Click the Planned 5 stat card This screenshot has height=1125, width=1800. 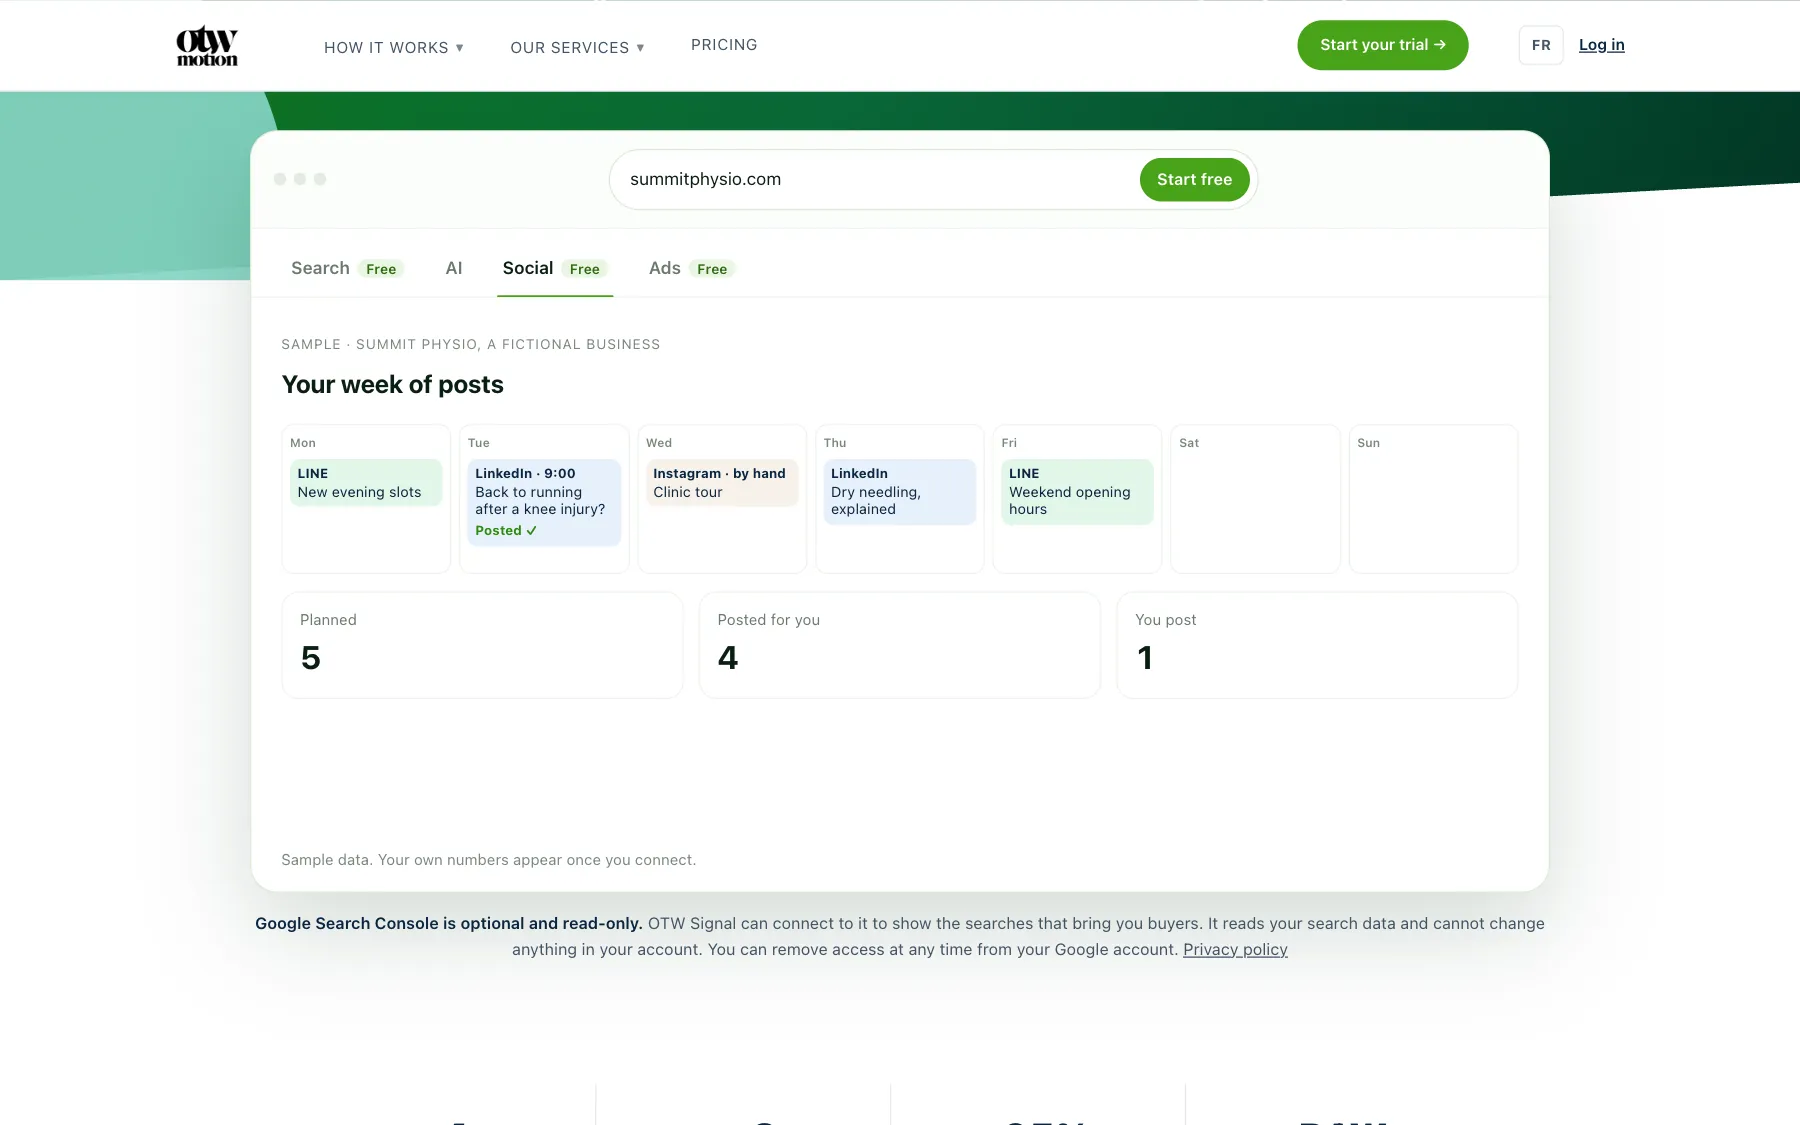(x=482, y=645)
